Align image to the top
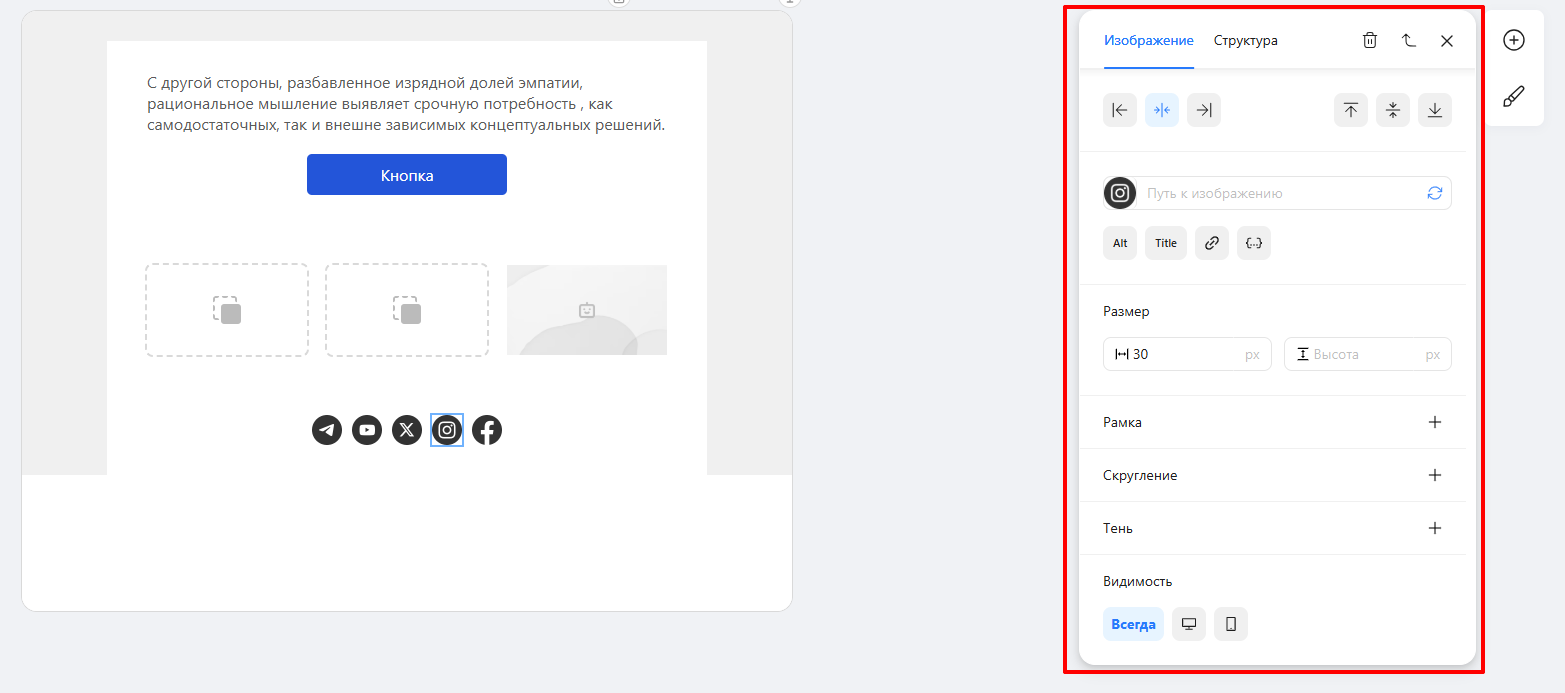The width and height of the screenshot is (1565, 693). point(1351,110)
